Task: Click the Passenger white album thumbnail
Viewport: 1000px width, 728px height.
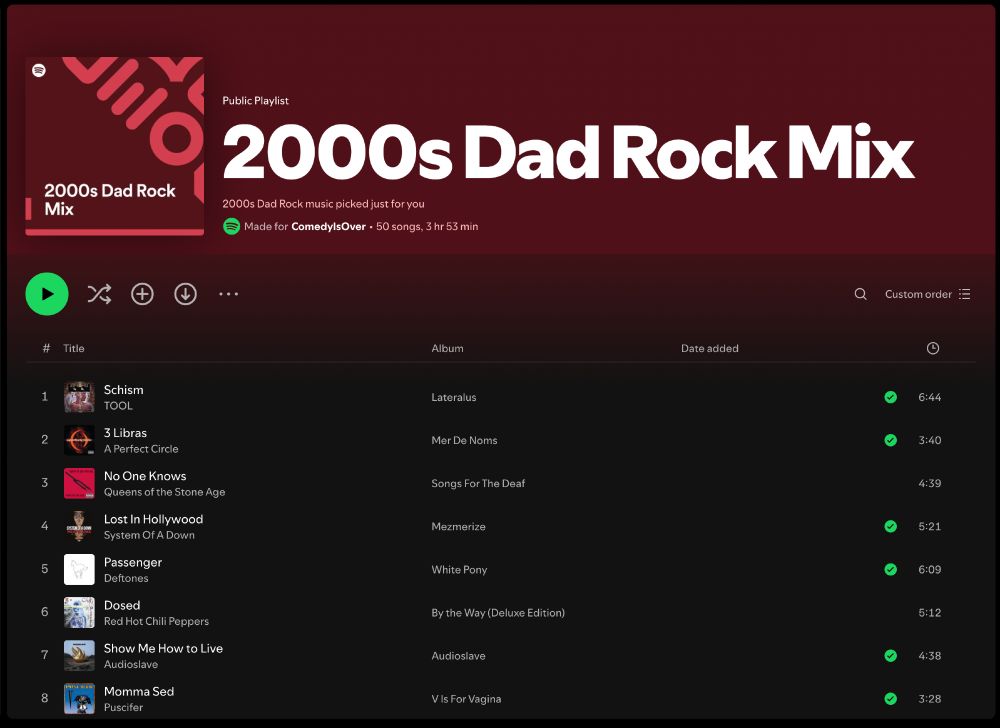Action: 79,569
